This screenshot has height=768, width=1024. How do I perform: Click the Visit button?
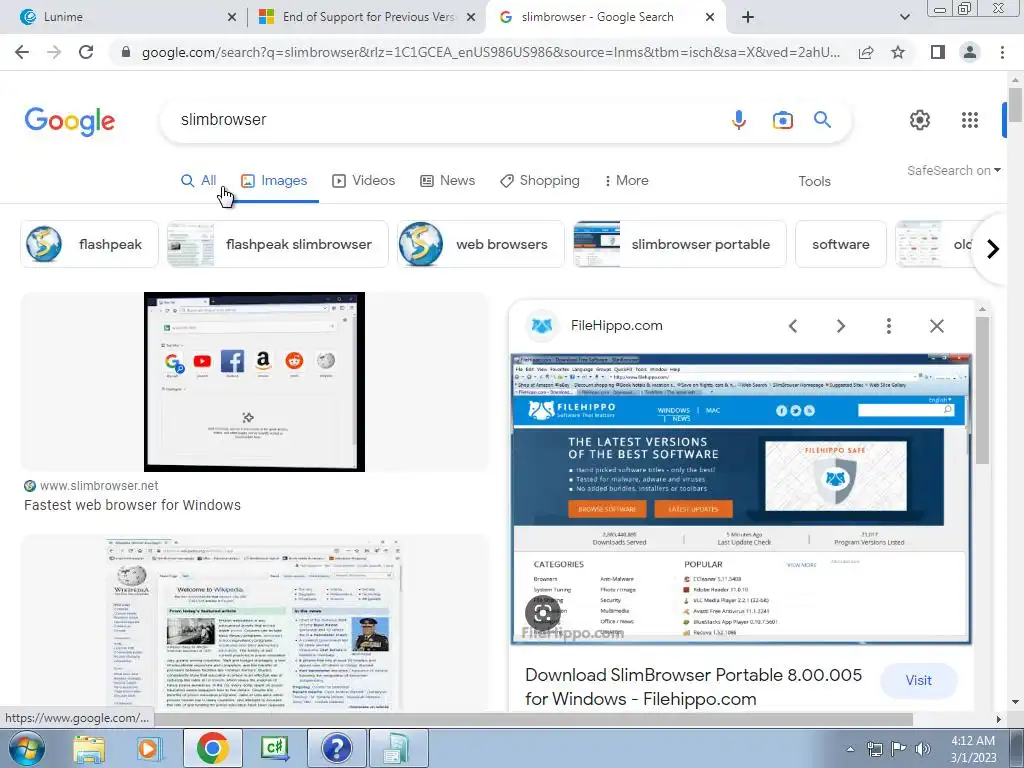coord(918,680)
